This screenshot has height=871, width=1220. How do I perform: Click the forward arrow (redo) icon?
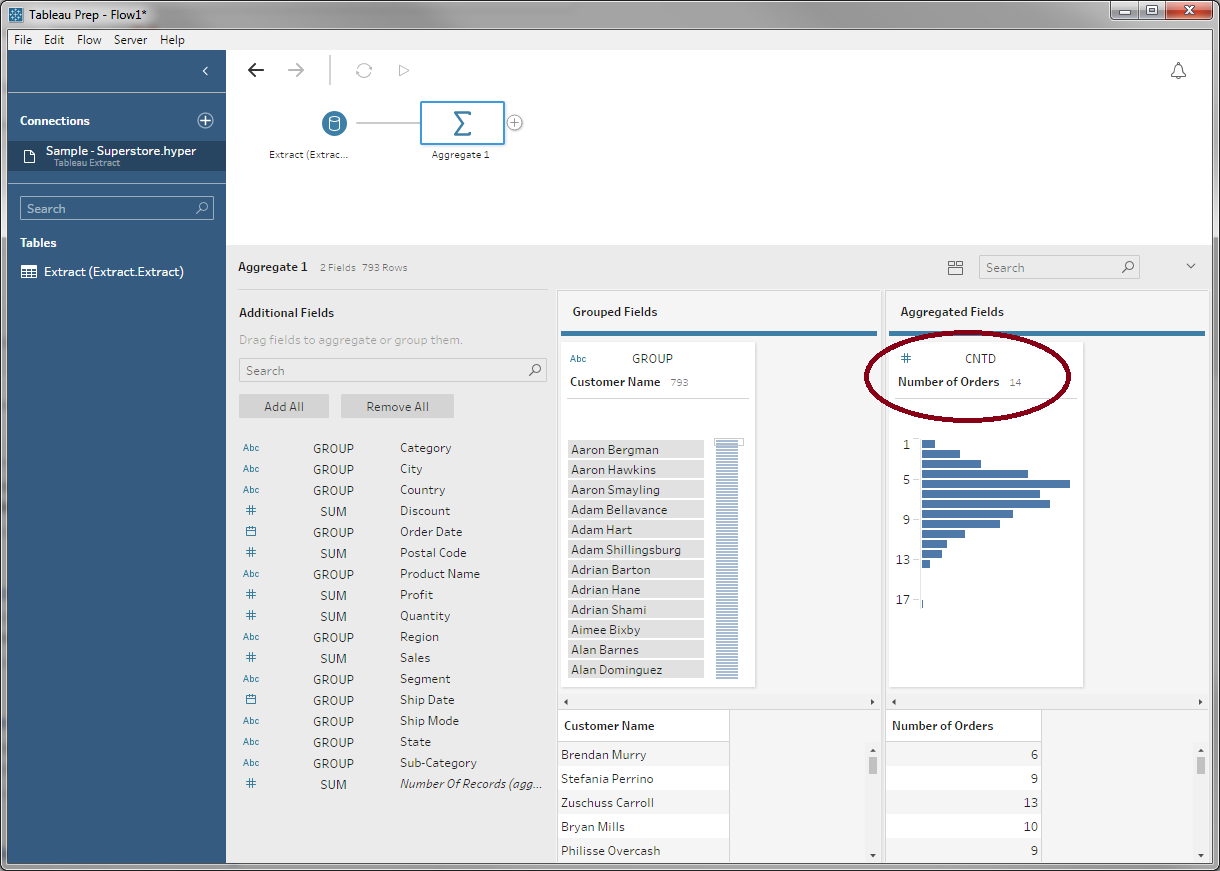[296, 70]
